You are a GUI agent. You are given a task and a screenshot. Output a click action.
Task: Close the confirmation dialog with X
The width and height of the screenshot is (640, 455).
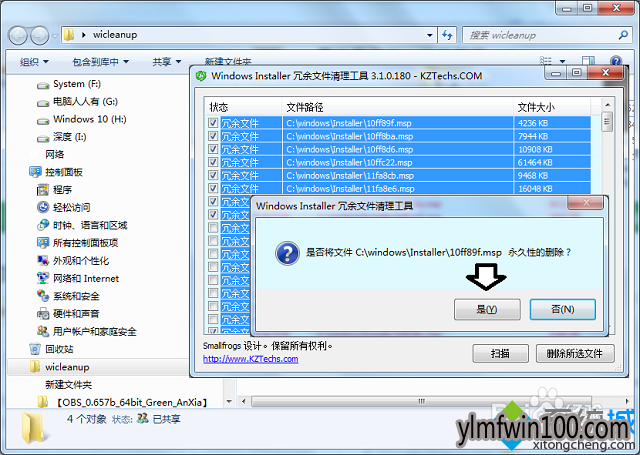pyautogui.click(x=586, y=202)
